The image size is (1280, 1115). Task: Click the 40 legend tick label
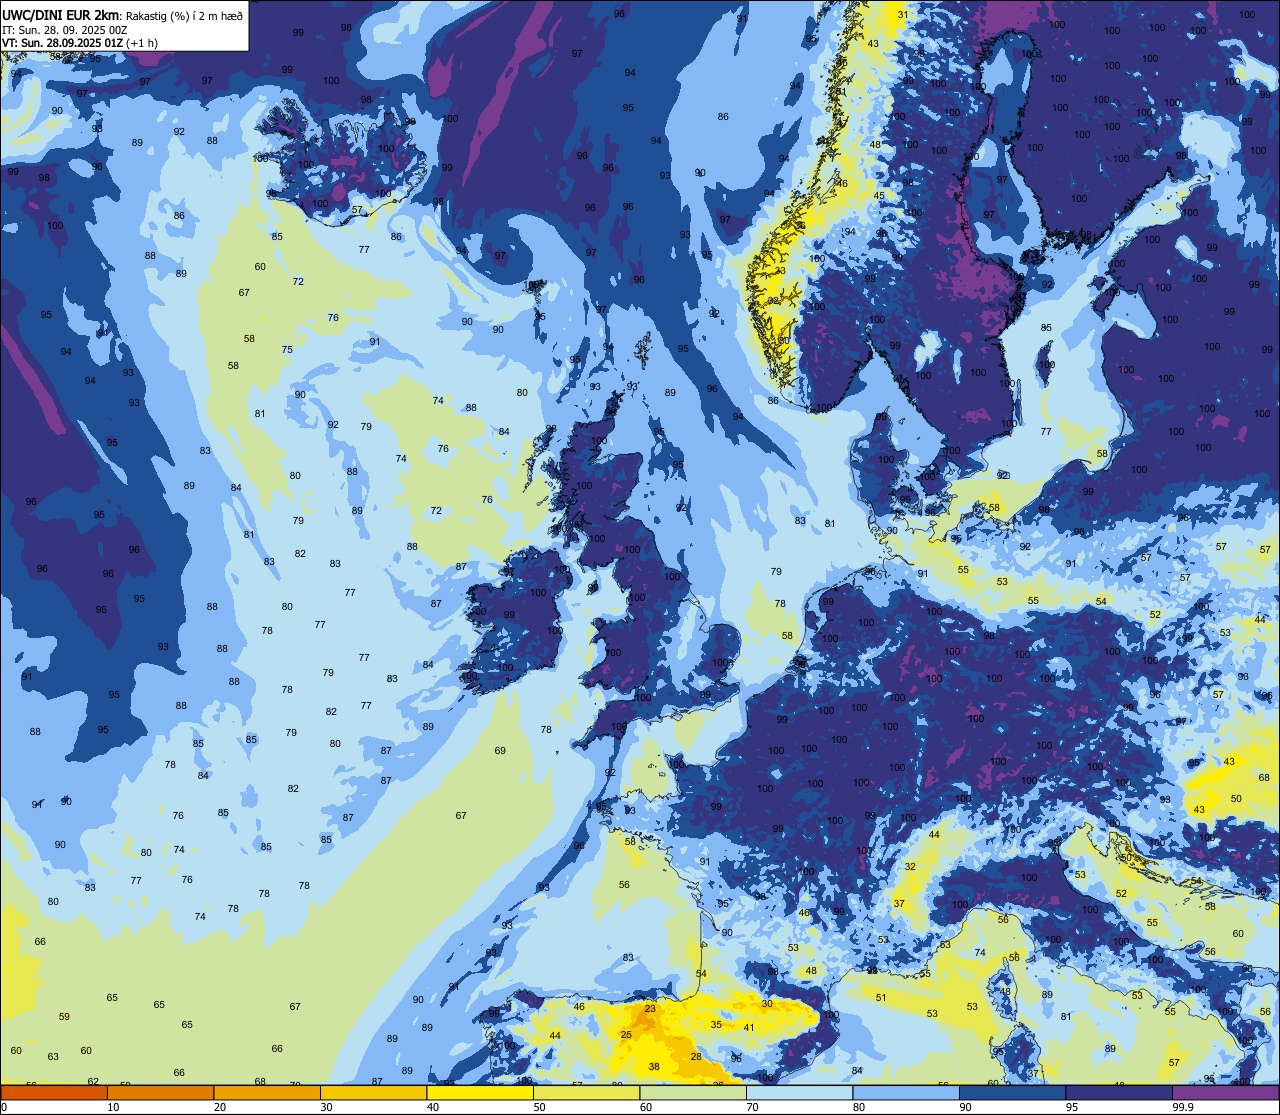(x=433, y=1107)
